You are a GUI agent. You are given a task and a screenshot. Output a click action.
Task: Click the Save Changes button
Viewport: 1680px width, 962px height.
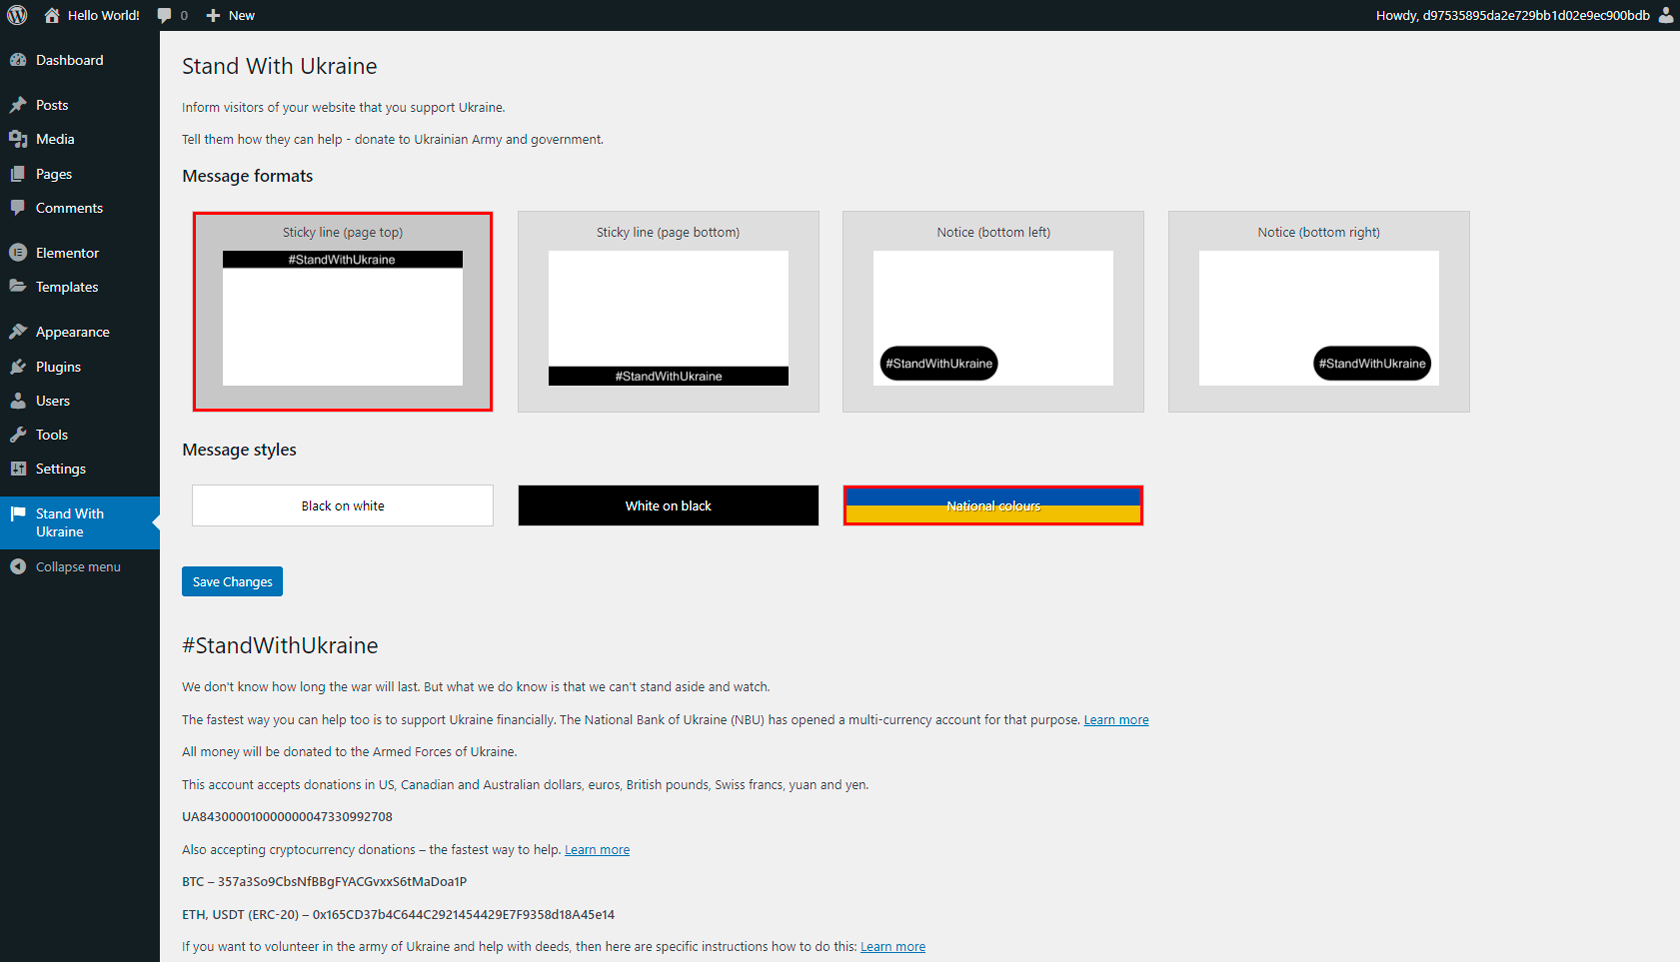pyautogui.click(x=232, y=582)
